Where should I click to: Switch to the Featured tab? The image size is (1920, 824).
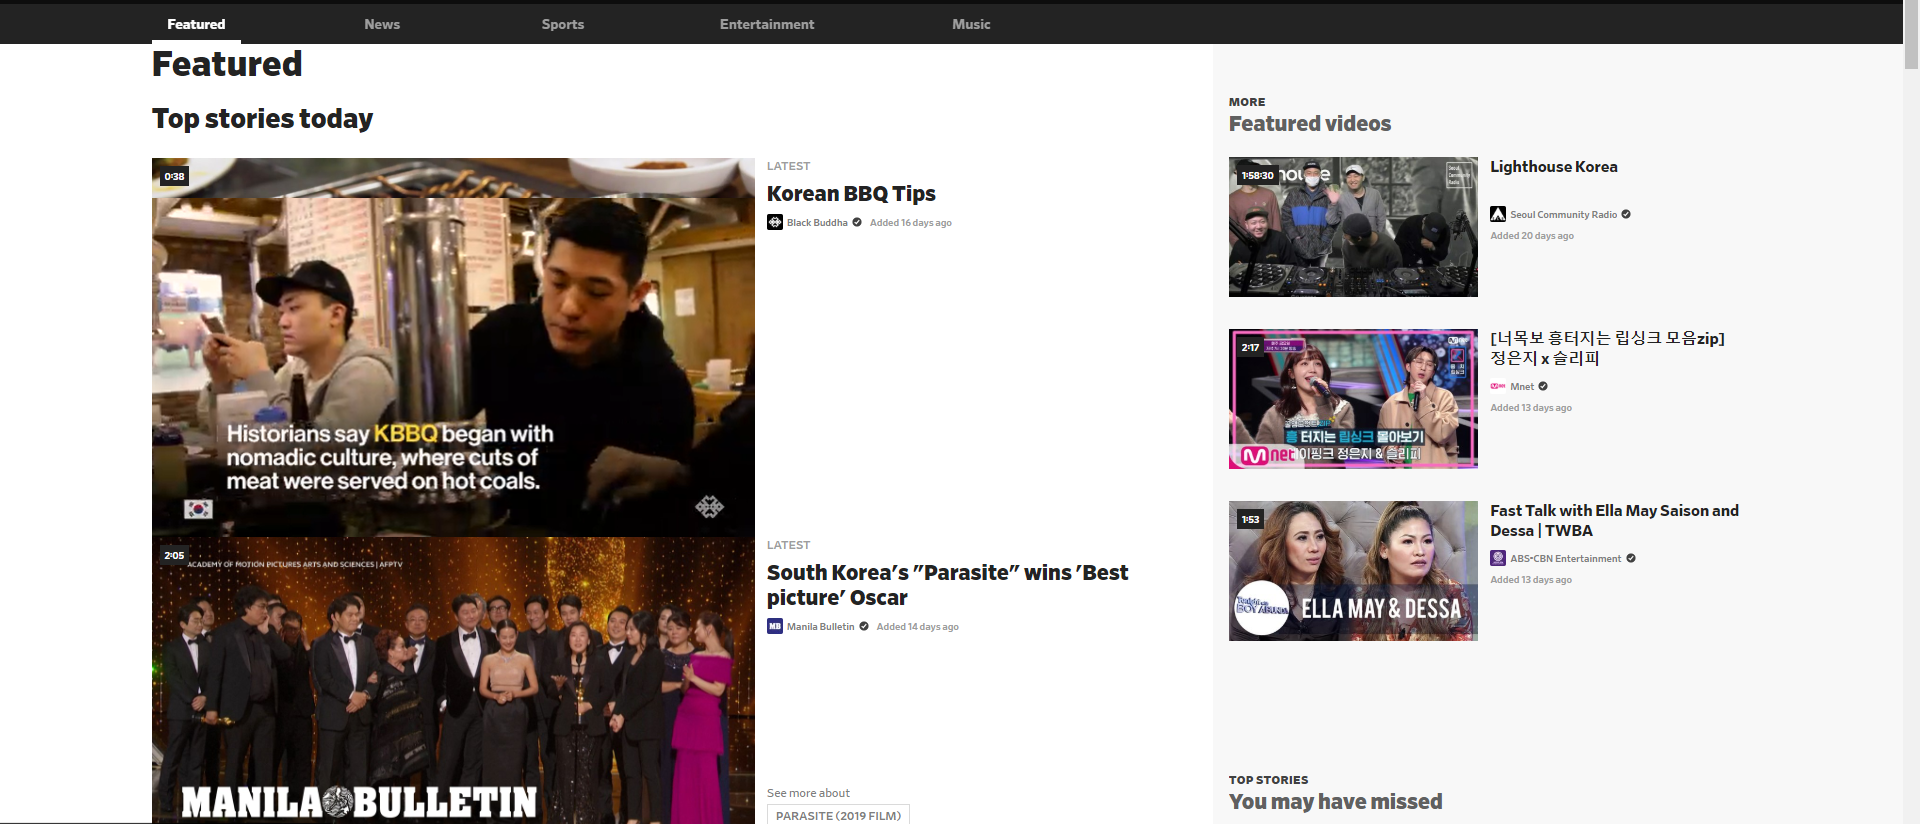point(196,24)
